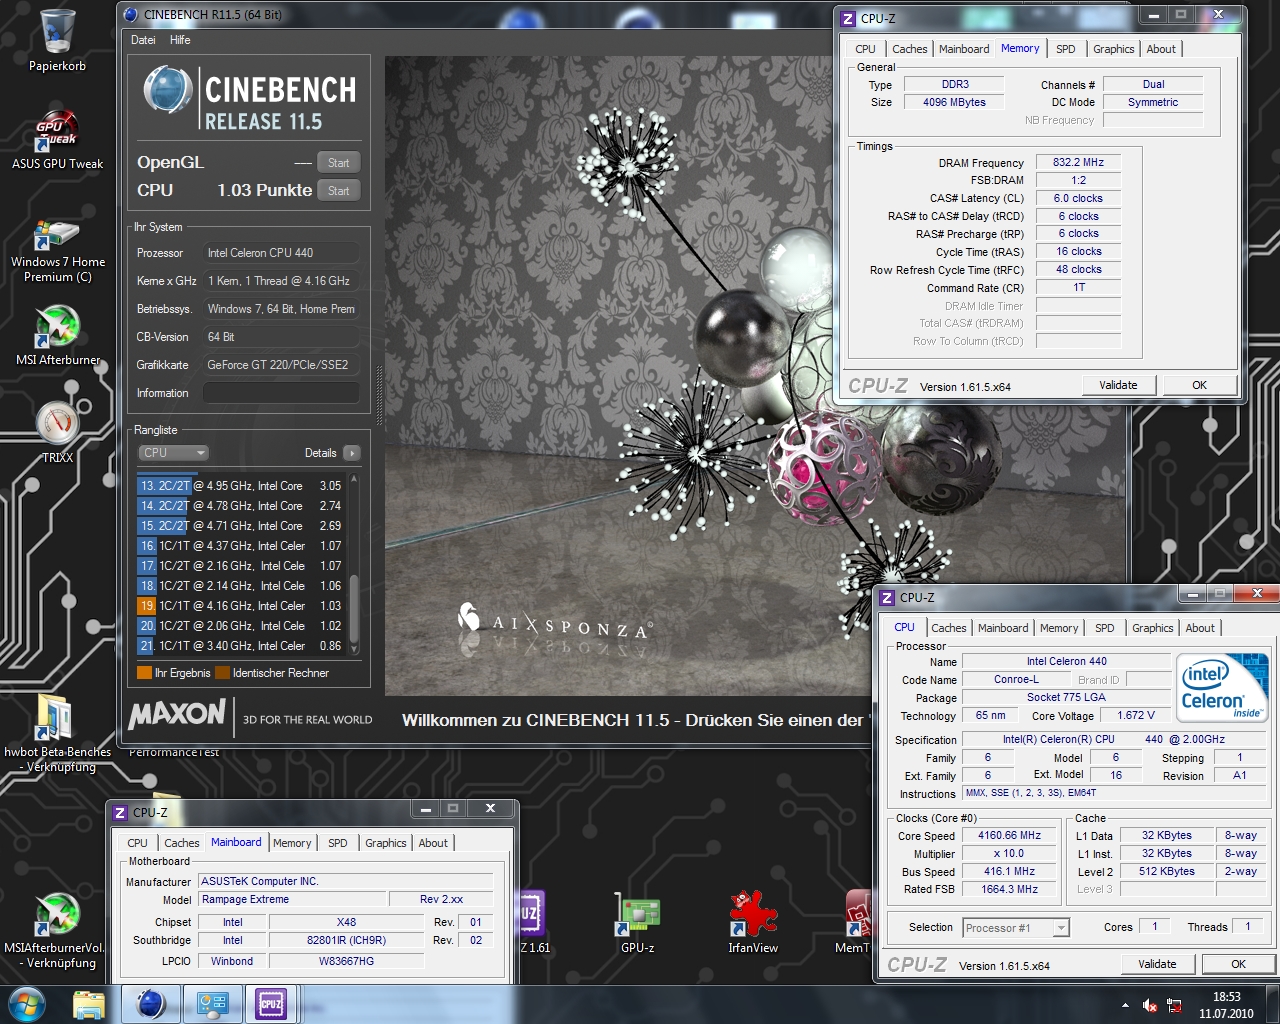Open the CPU dropdown in Rangliste

pos(173,453)
